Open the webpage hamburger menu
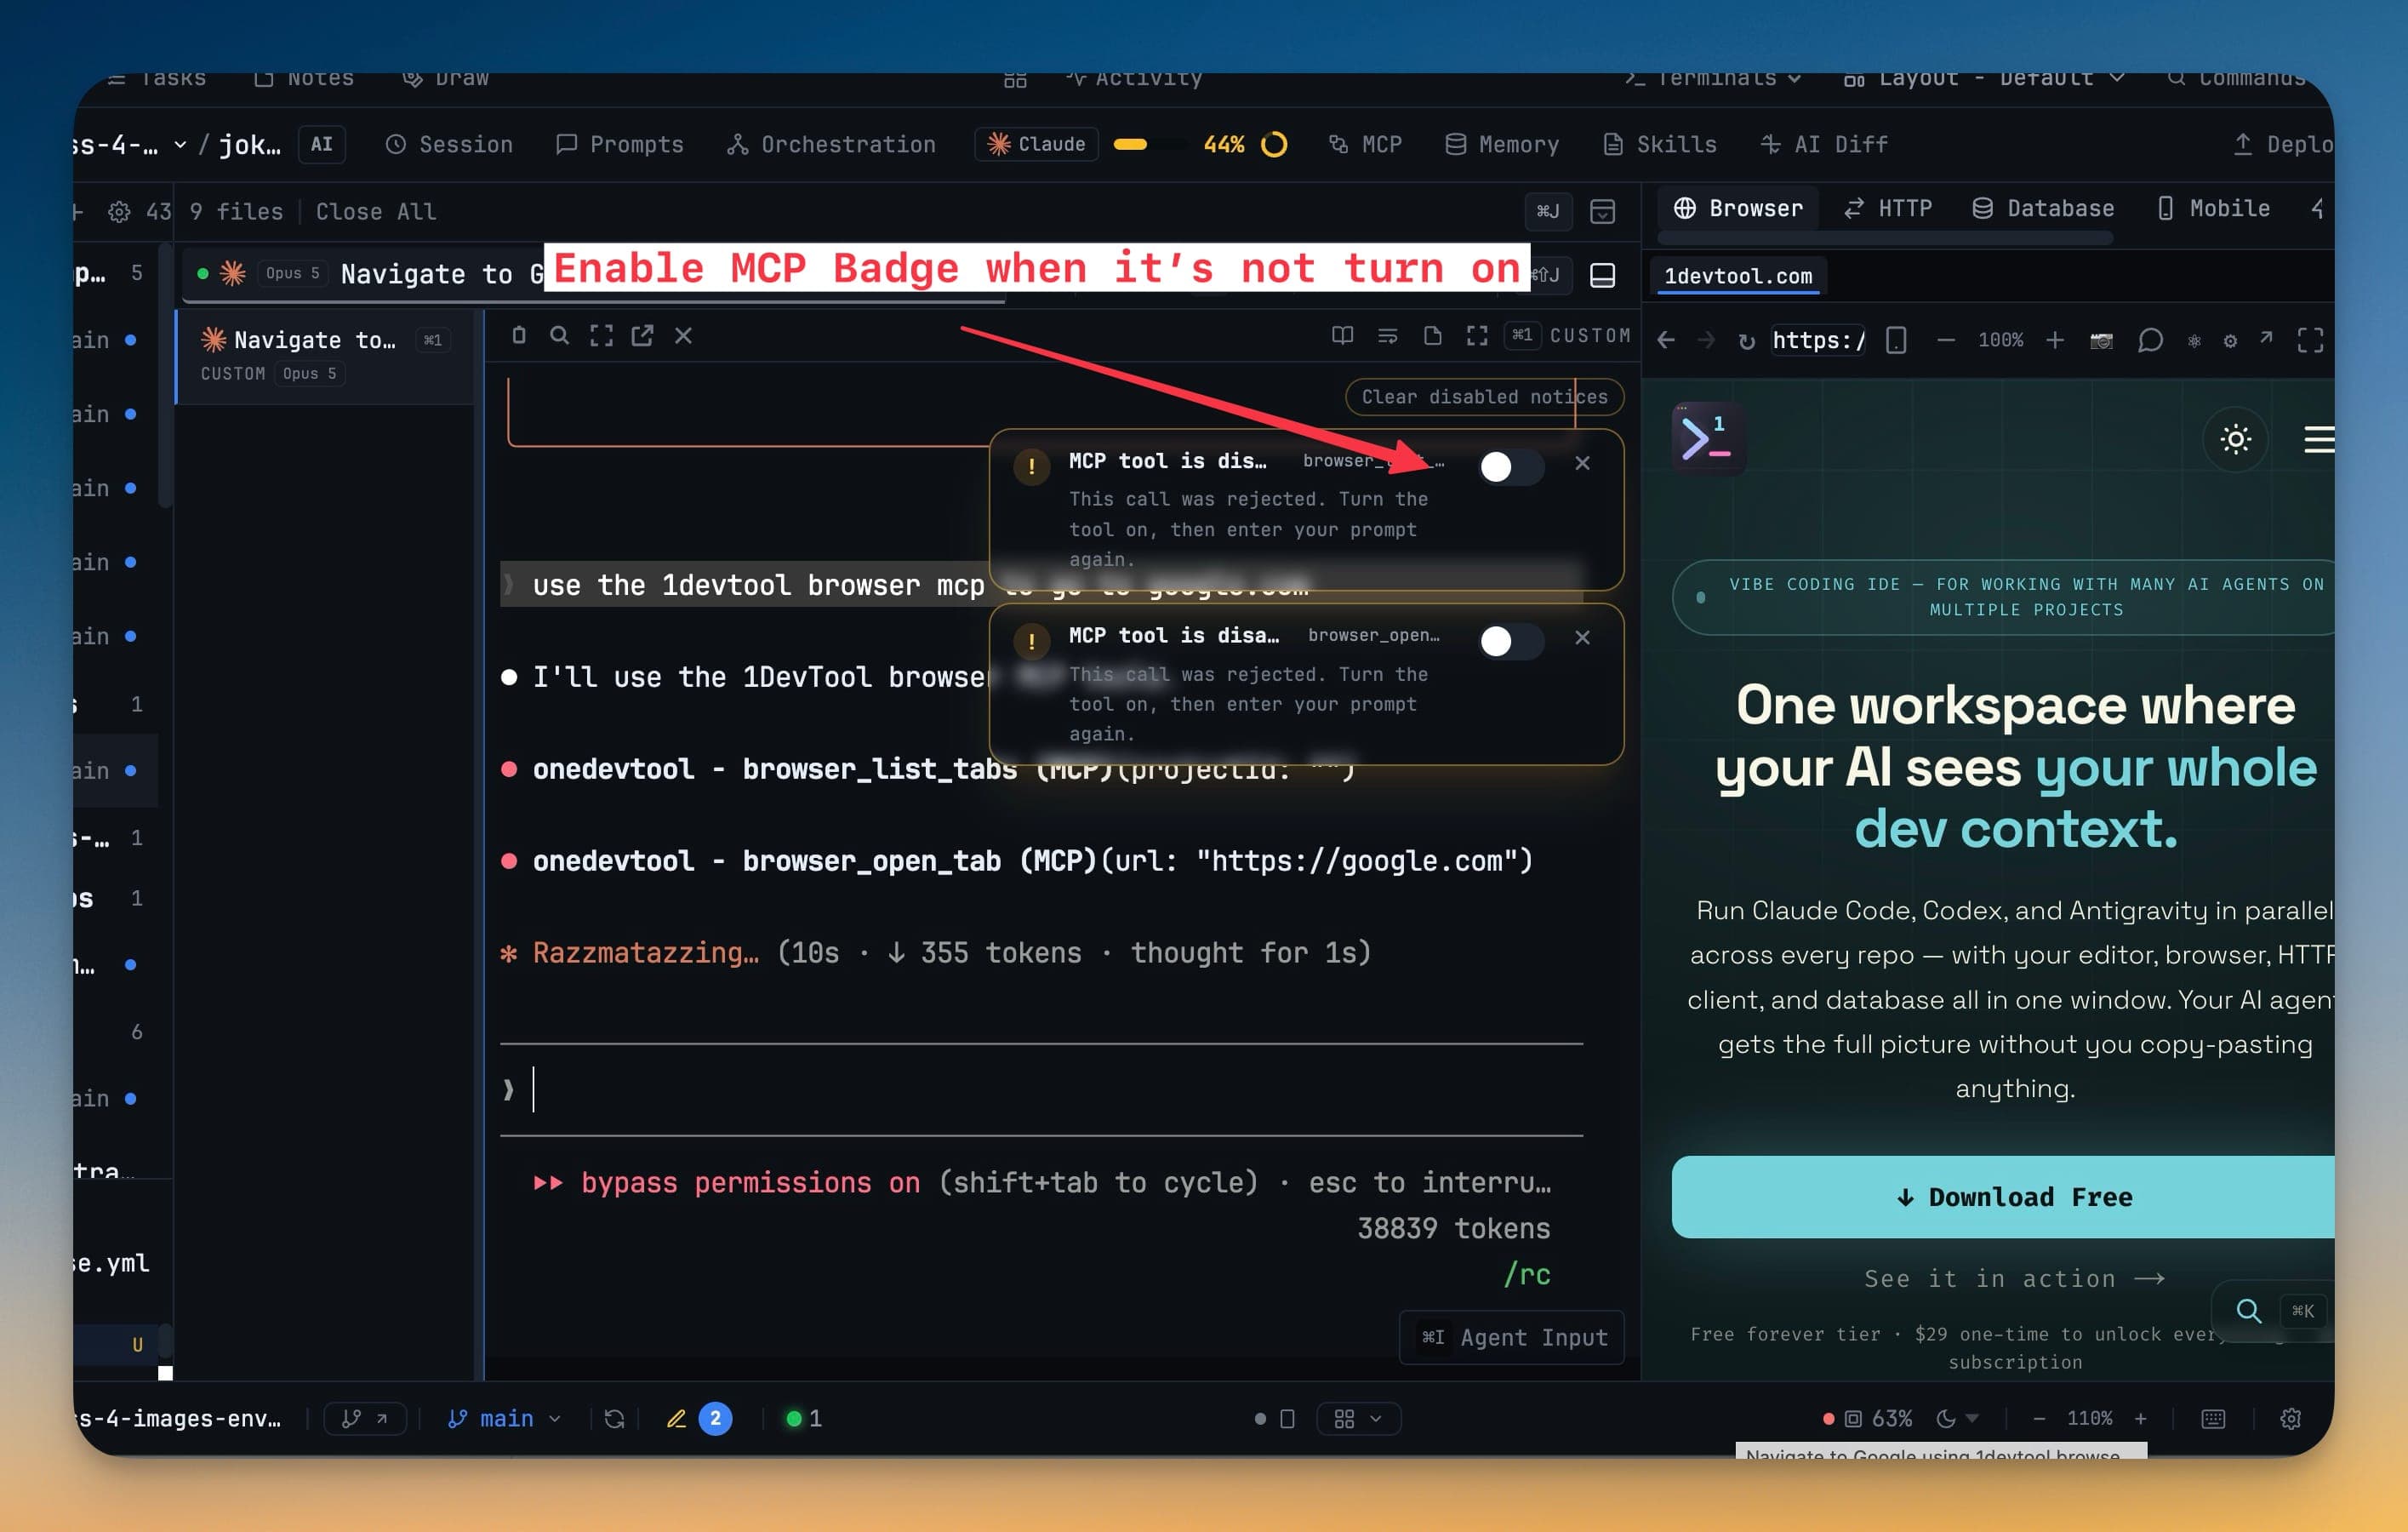This screenshot has height=1532, width=2408. click(2319, 439)
